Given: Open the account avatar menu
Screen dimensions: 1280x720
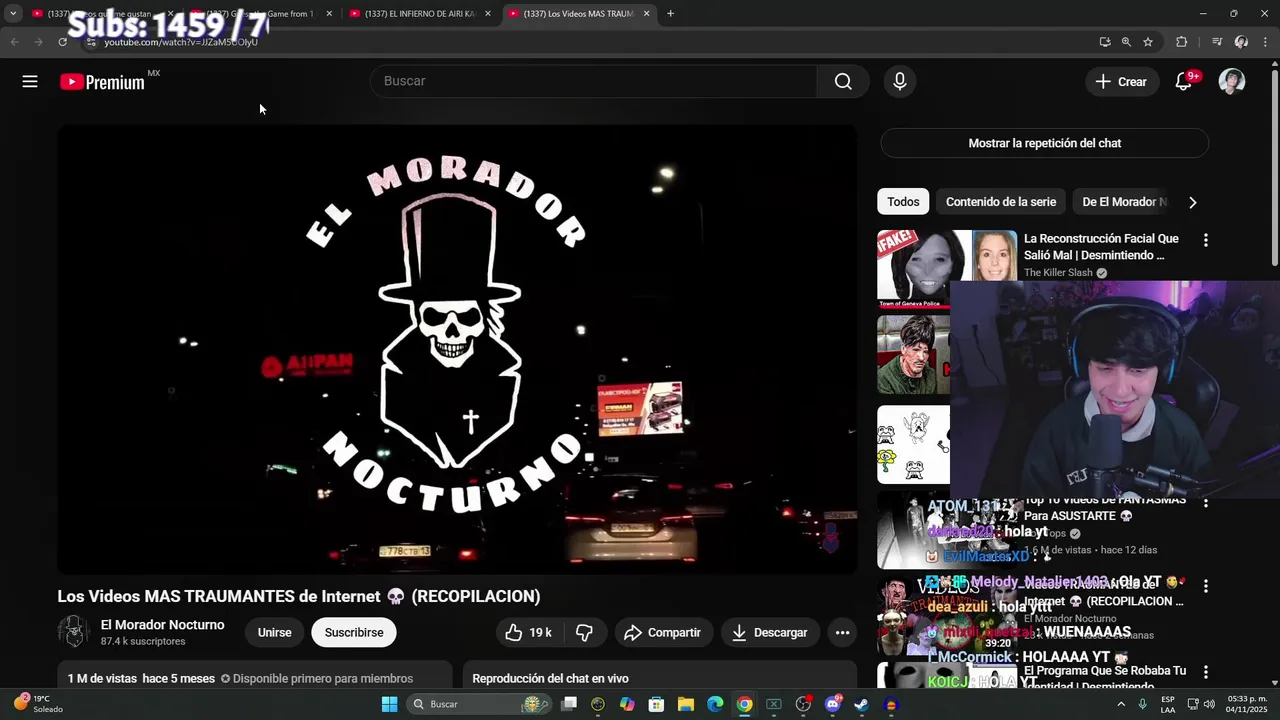Looking at the screenshot, I should click(x=1232, y=82).
